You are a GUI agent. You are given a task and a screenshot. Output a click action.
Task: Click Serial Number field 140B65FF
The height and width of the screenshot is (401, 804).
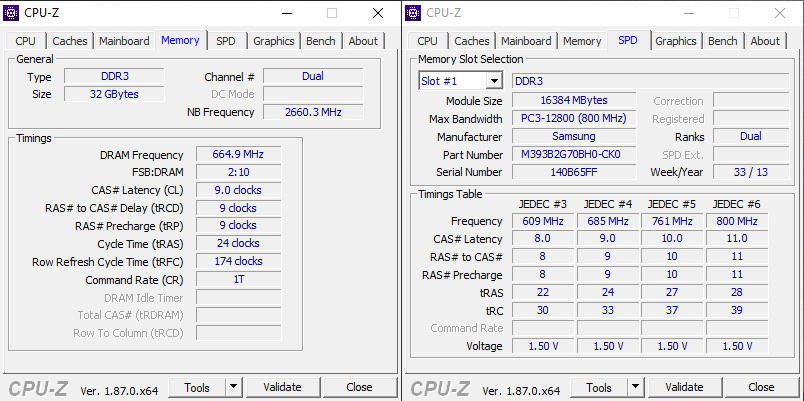(574, 172)
